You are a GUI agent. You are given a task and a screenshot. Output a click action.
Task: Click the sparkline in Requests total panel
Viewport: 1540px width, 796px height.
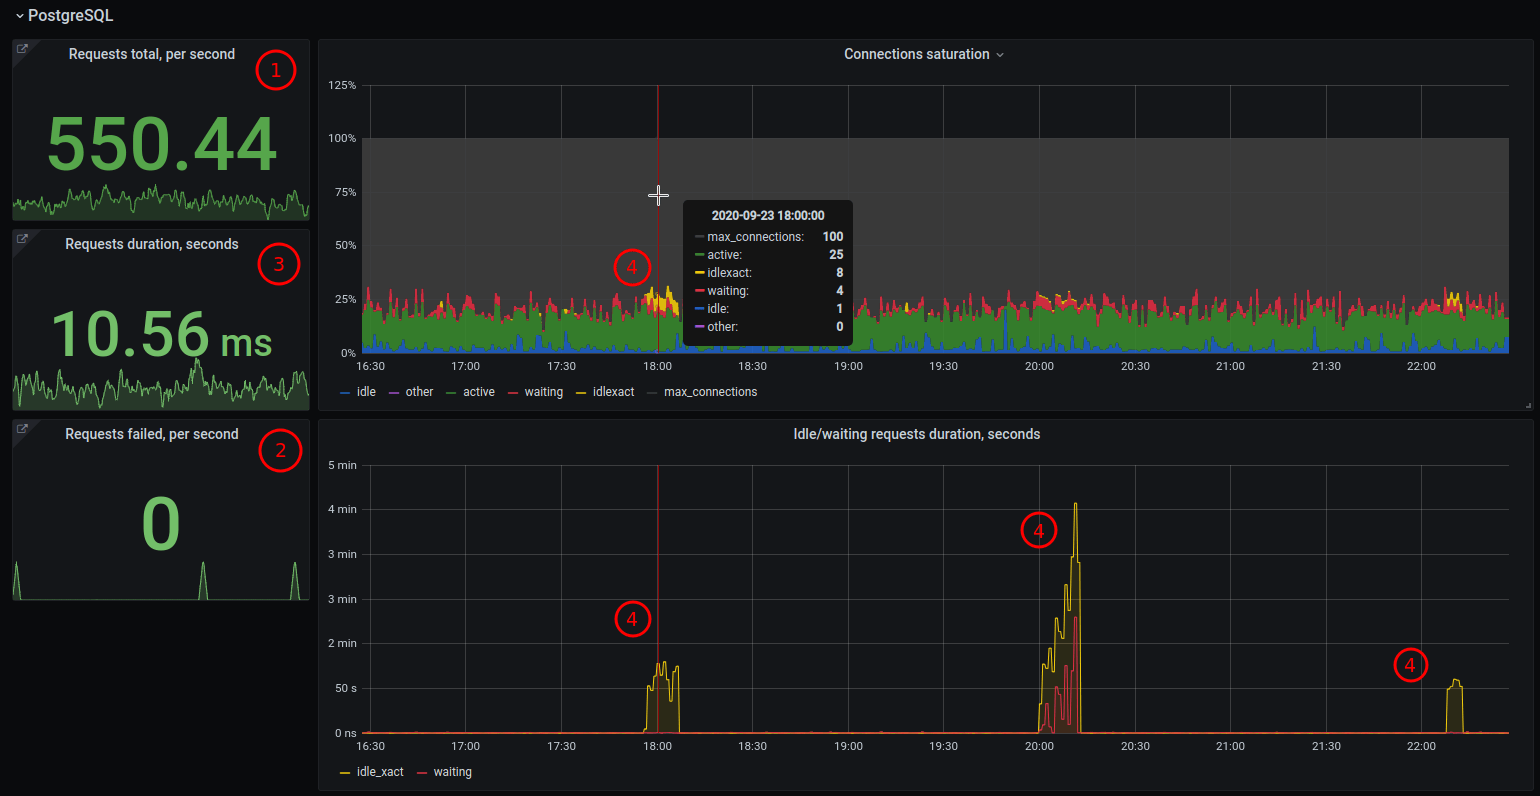click(x=161, y=202)
